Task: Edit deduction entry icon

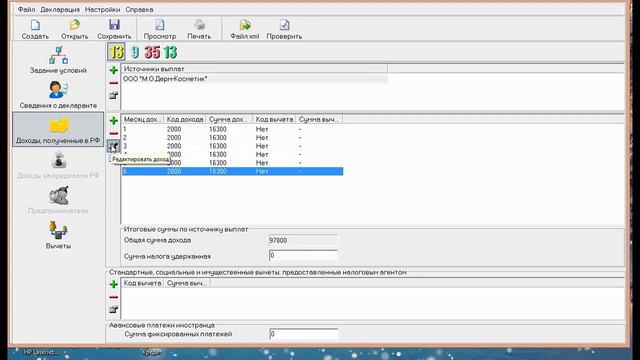Action: click(113, 309)
